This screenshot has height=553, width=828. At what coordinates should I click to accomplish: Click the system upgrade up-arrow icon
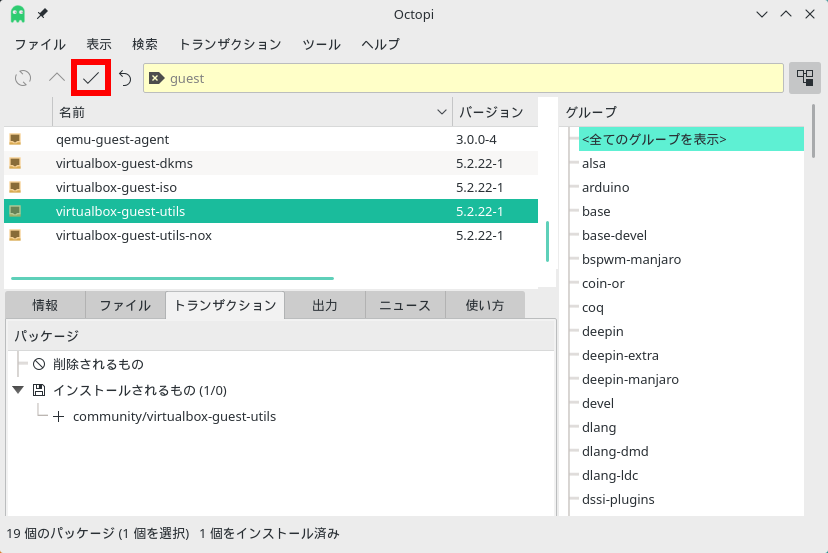pos(57,78)
